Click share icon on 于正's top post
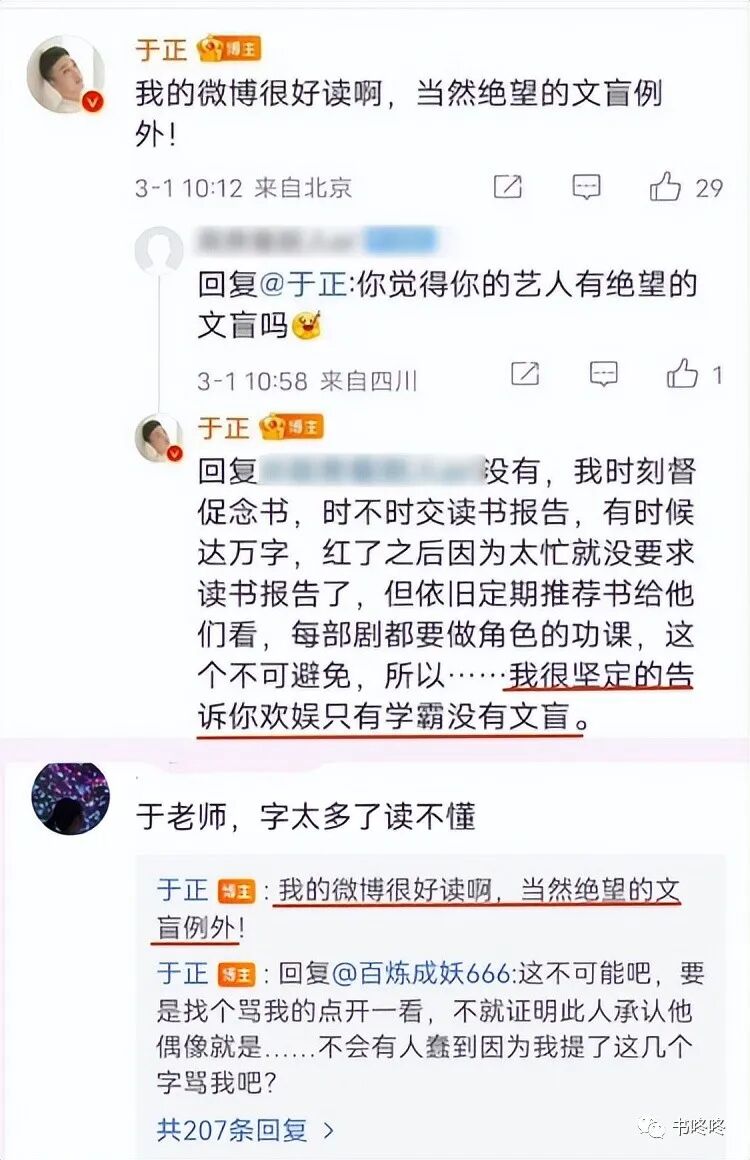This screenshot has width=750, height=1160. 508,186
